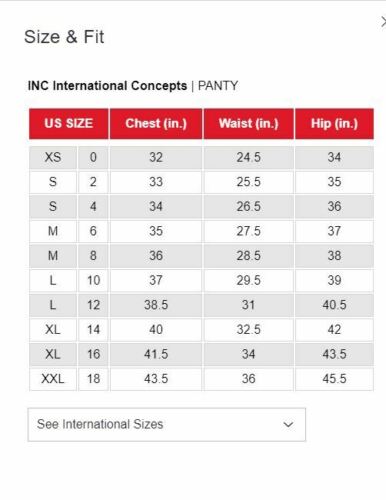Click the Hip (in.) column header
Image resolution: width=386 pixels, height=500 pixels.
click(x=334, y=124)
